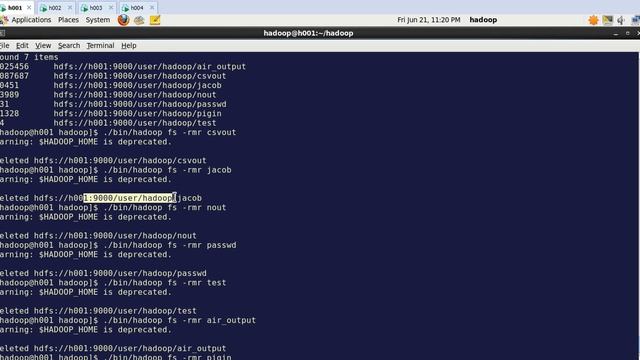
Task: Click the hadoop user name in the panel
Action: coord(483,20)
